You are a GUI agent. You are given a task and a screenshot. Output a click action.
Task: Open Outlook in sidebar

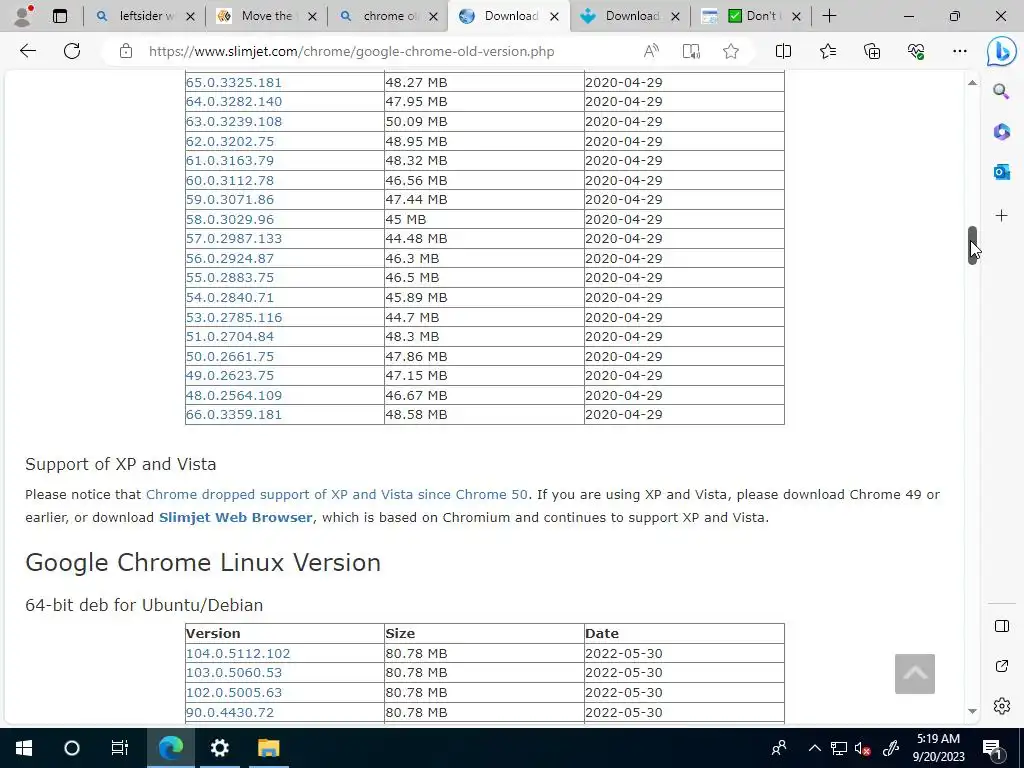(x=1001, y=172)
